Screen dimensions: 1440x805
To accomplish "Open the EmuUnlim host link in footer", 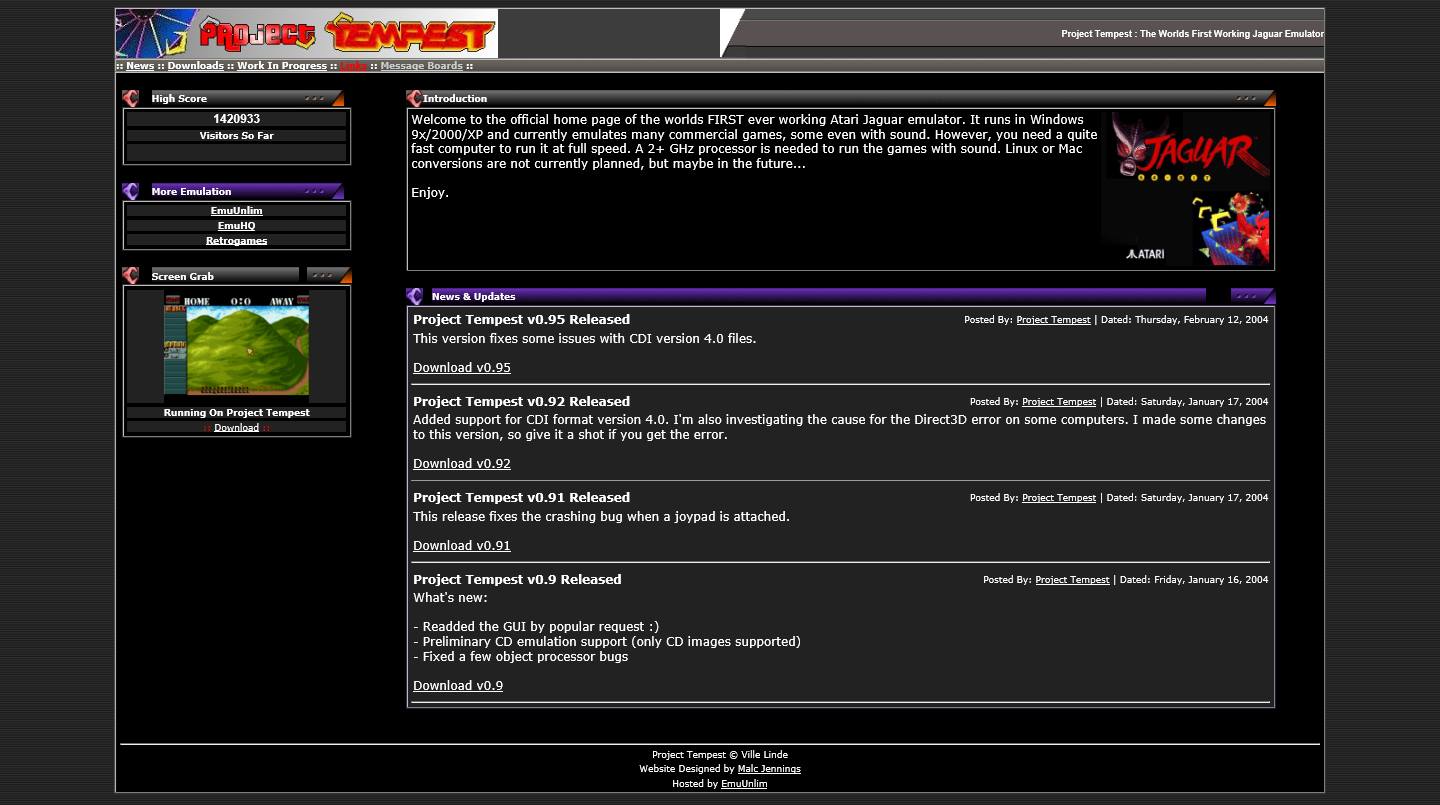I will 744,784.
